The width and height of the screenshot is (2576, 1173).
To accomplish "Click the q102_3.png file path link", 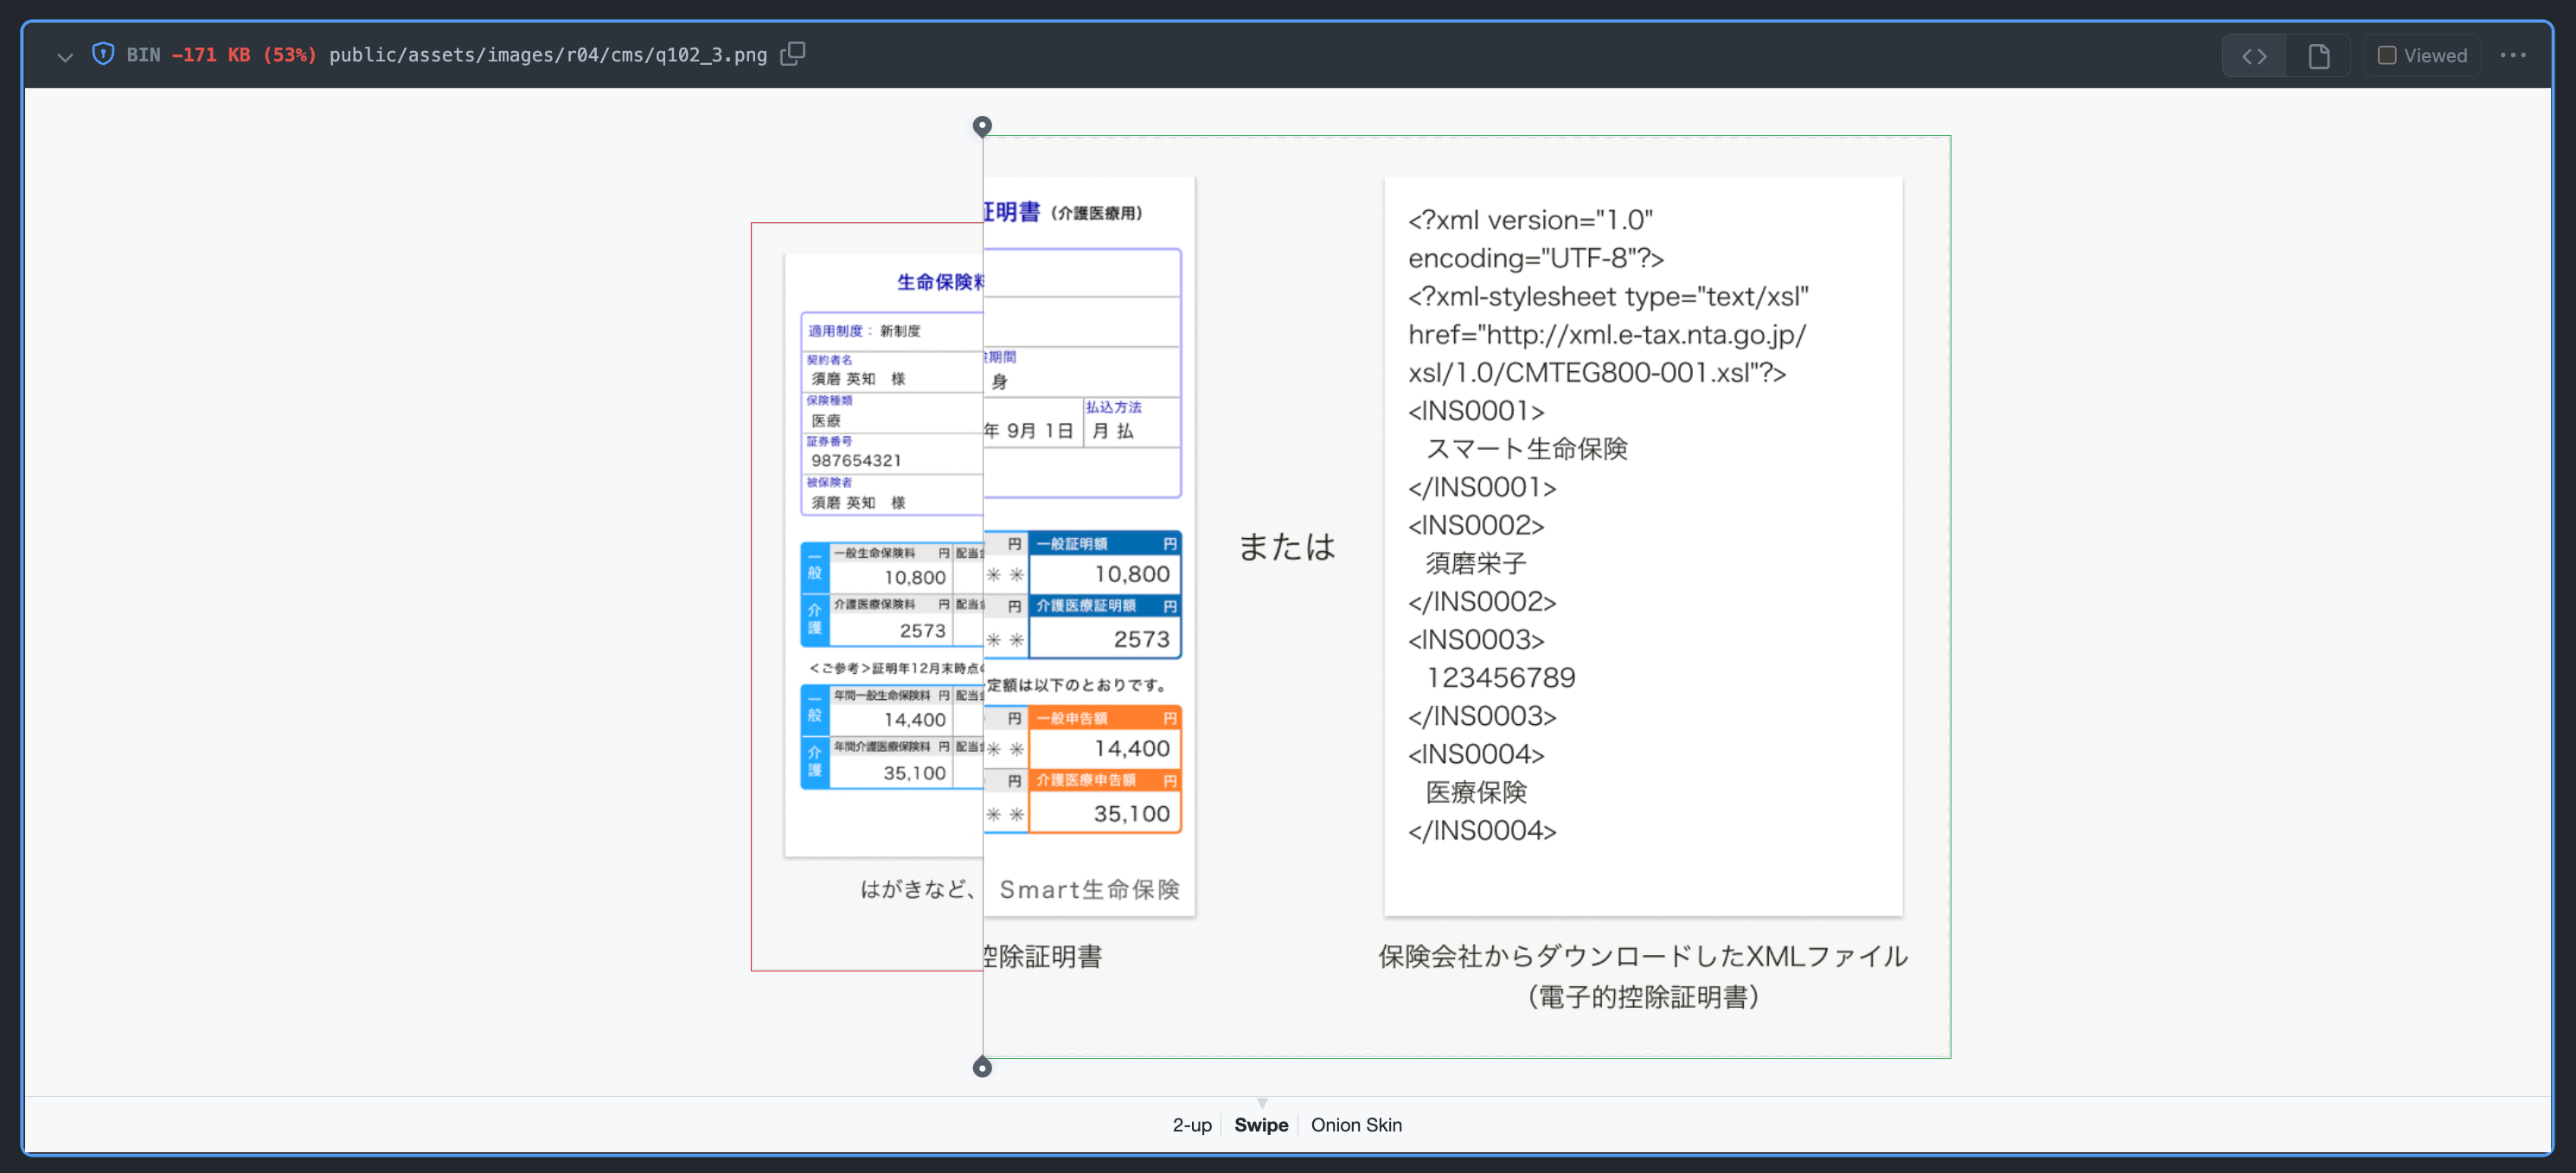I will [549, 55].
